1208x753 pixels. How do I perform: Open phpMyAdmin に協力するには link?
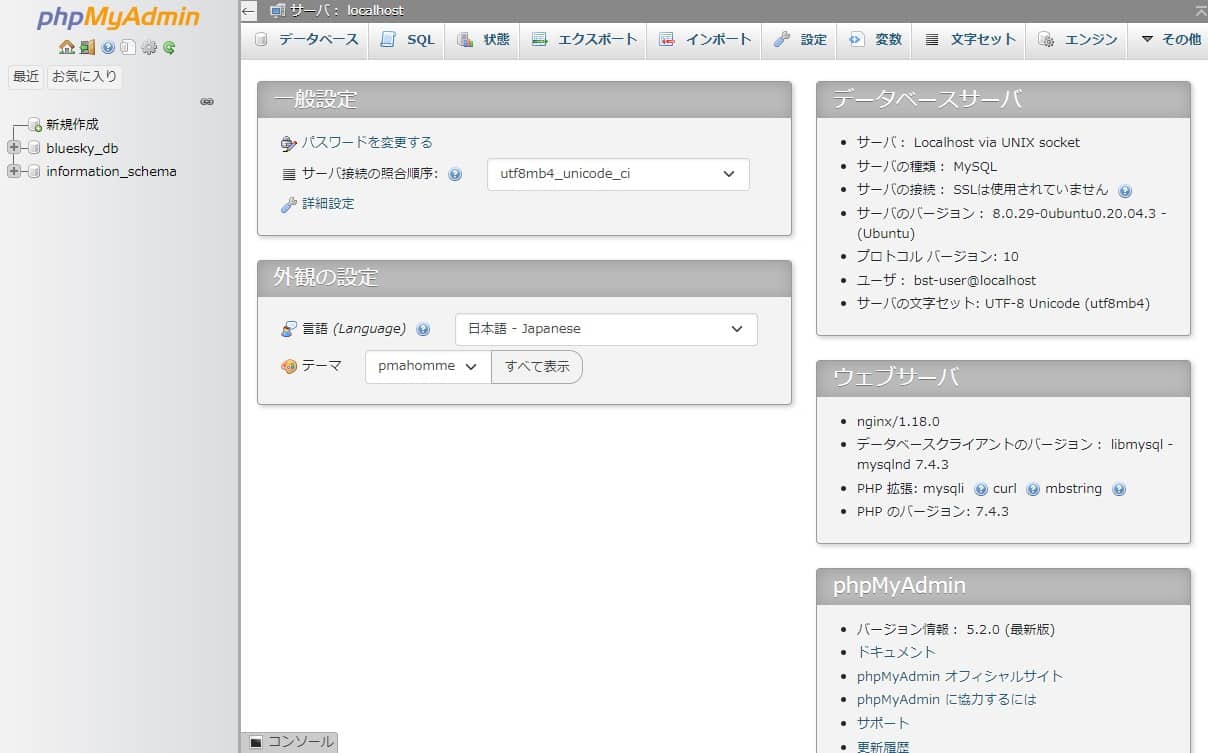point(947,699)
